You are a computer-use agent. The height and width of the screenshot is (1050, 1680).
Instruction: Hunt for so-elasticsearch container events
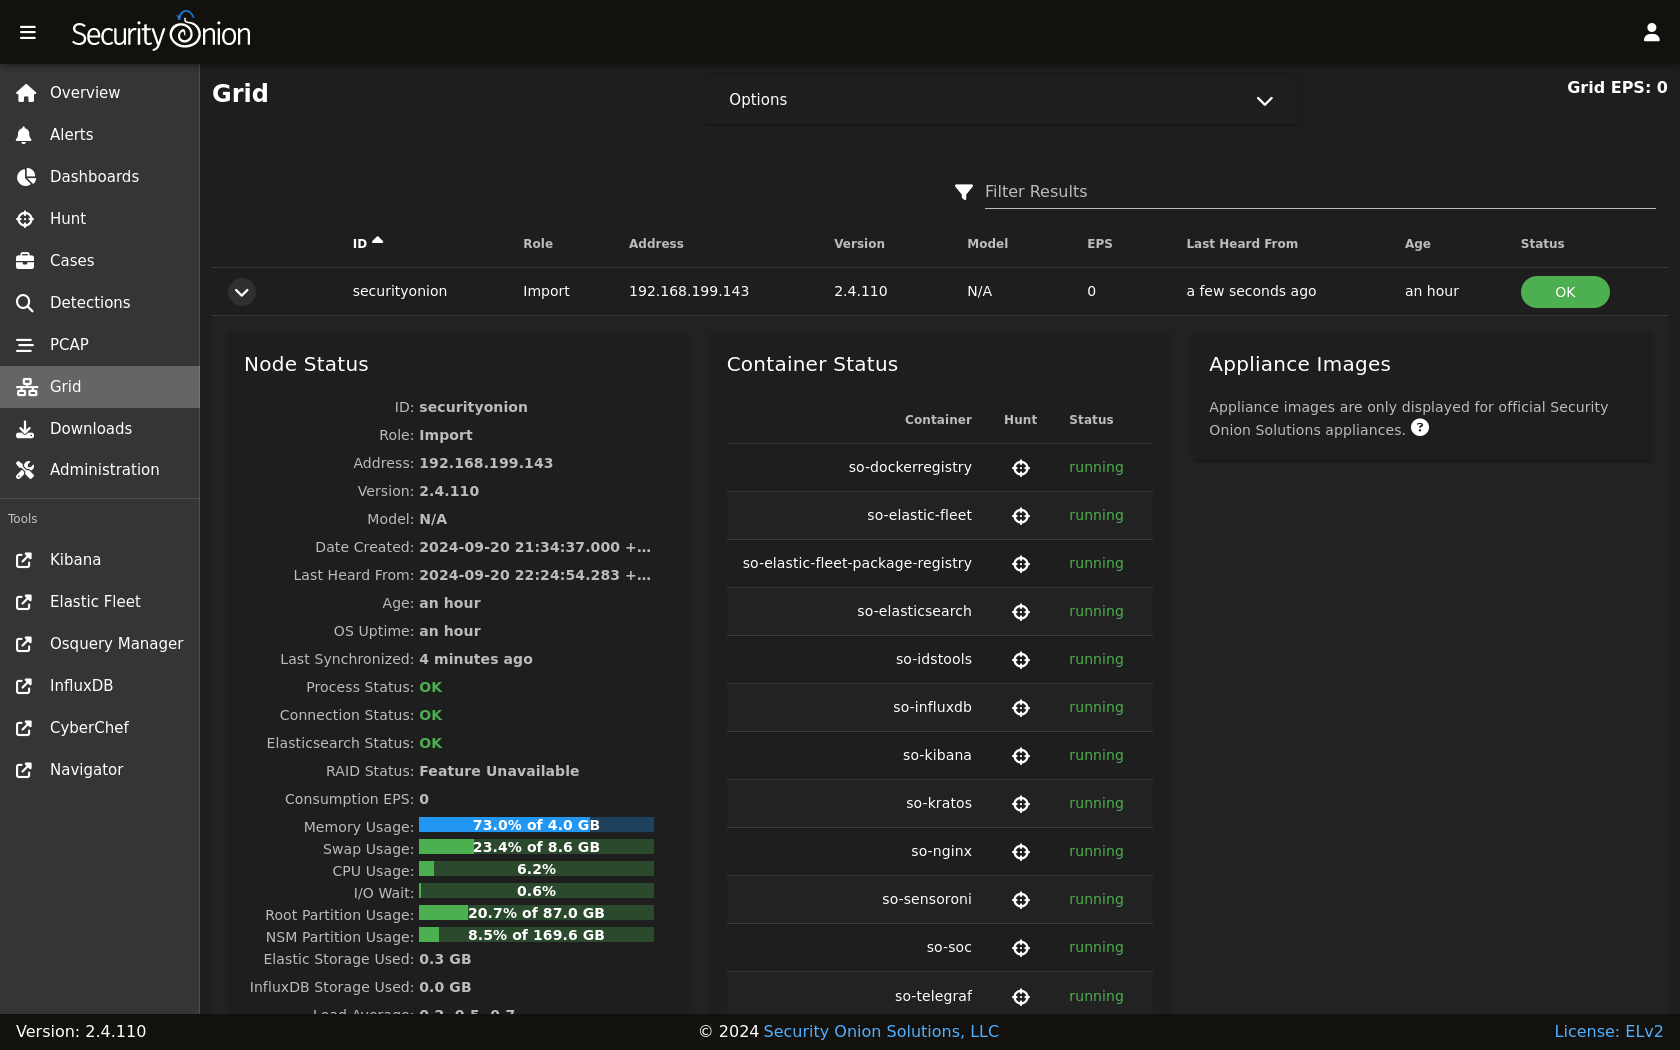click(x=1021, y=612)
